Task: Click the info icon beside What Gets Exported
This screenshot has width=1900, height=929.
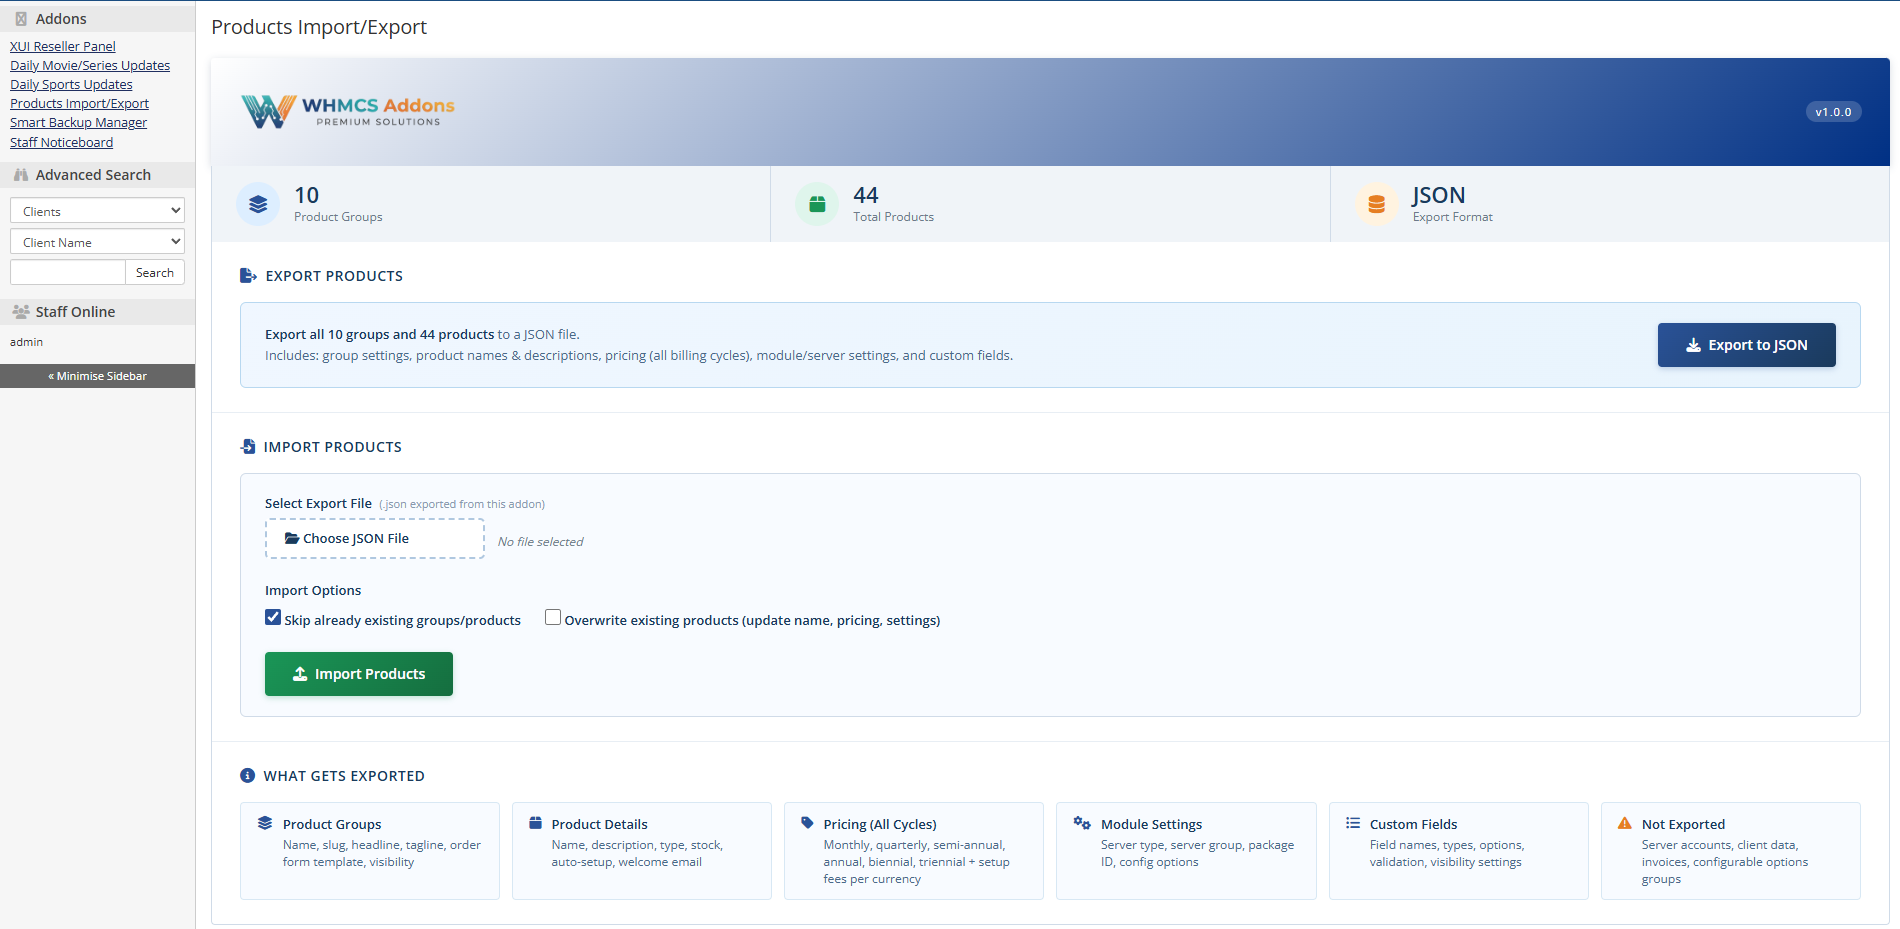Action: click(247, 775)
